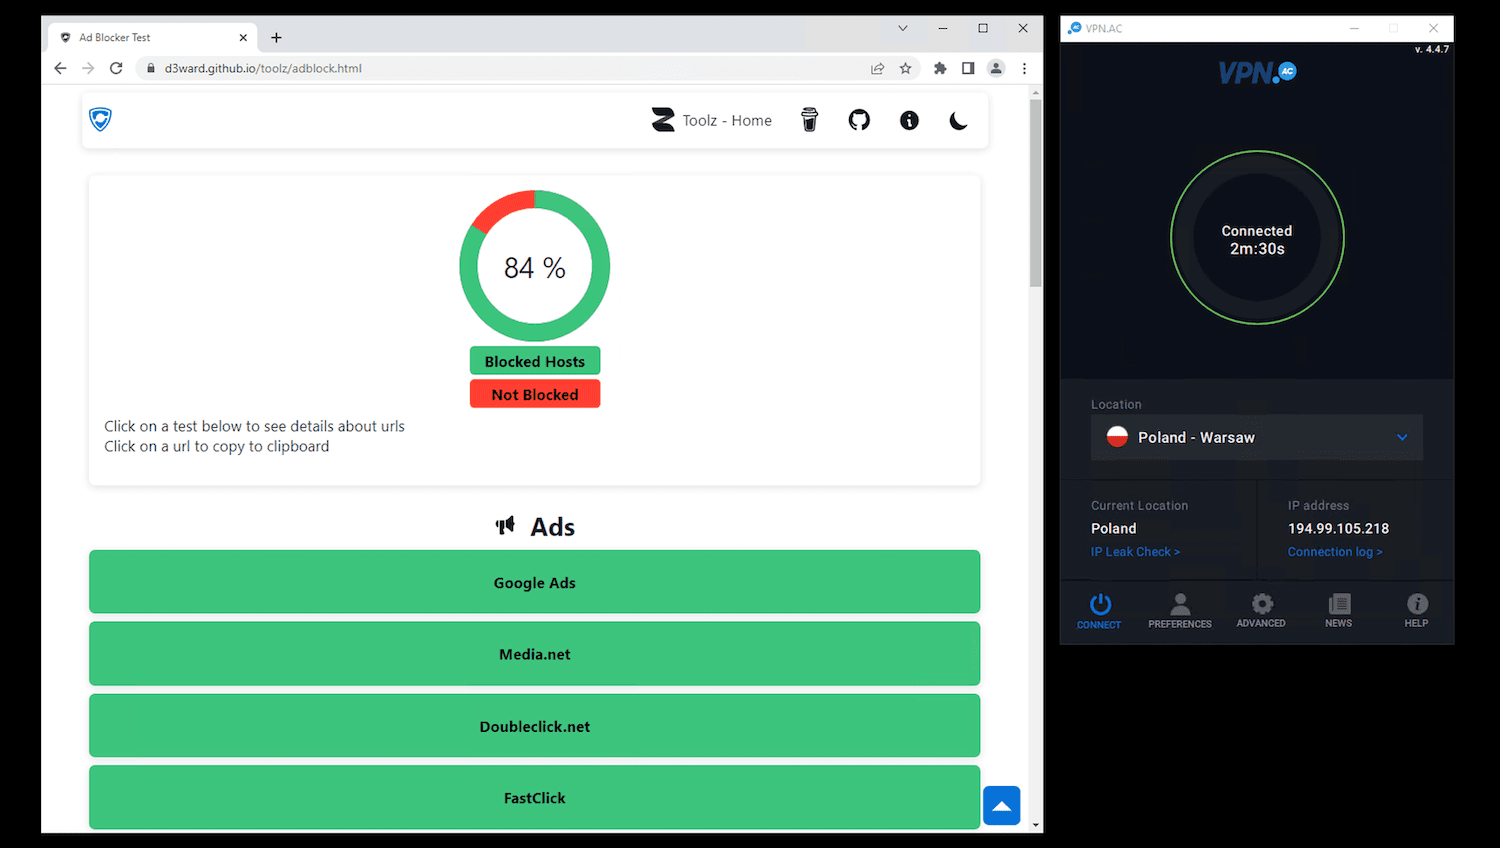Toggle the VPN connection with the Connect power icon
This screenshot has width=1500, height=848.
(1099, 605)
